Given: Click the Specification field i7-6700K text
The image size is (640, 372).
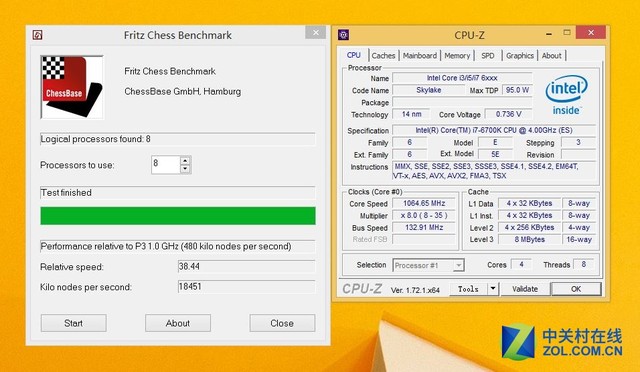Looking at the screenshot, I should 493,130.
